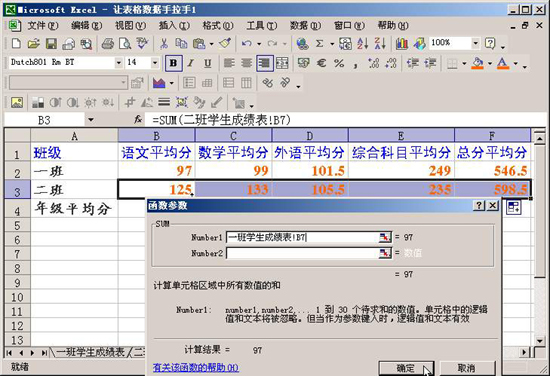Viewport: 550px width, 376px height.
Task: Cut selection with the scissors icon
Action: (163, 43)
